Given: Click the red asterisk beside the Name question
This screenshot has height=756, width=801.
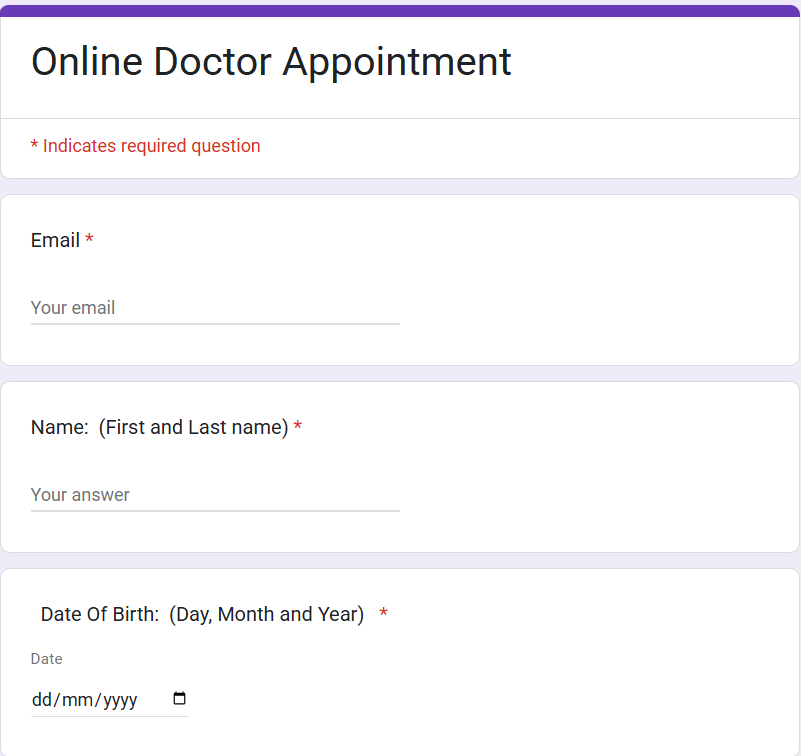Looking at the screenshot, I should [x=298, y=428].
